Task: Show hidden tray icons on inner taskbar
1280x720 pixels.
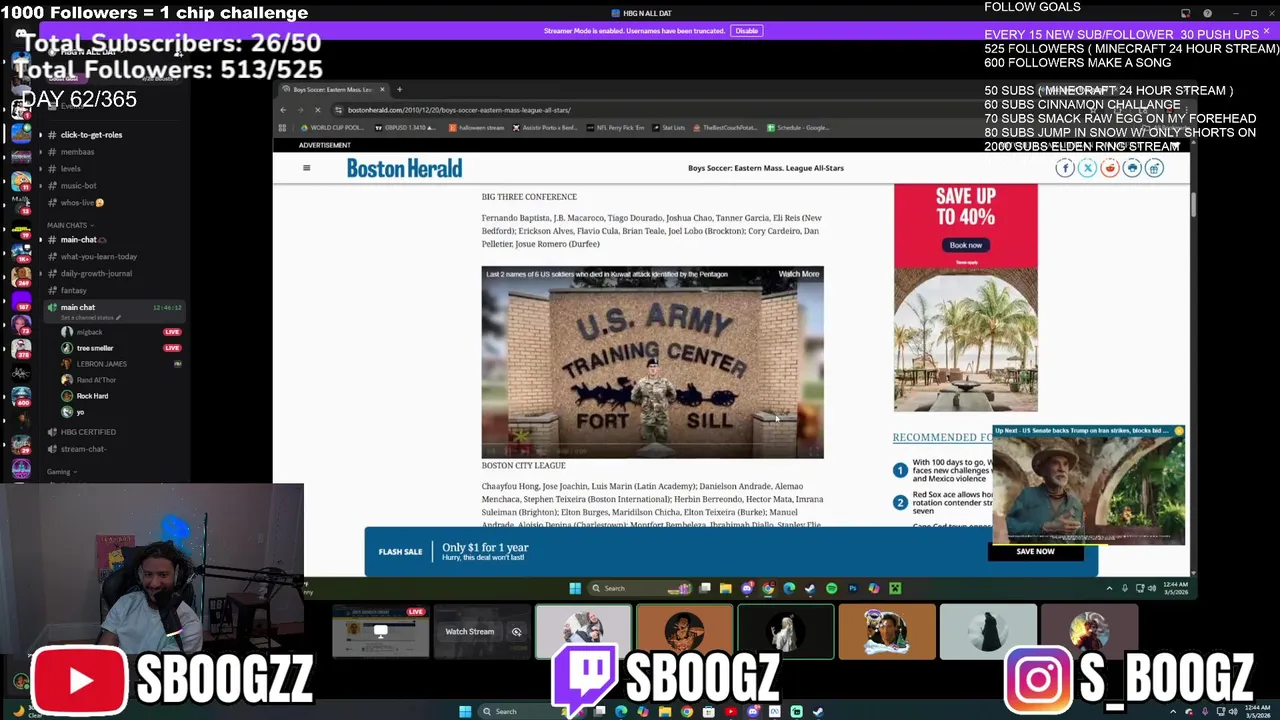Action: 1109,588
